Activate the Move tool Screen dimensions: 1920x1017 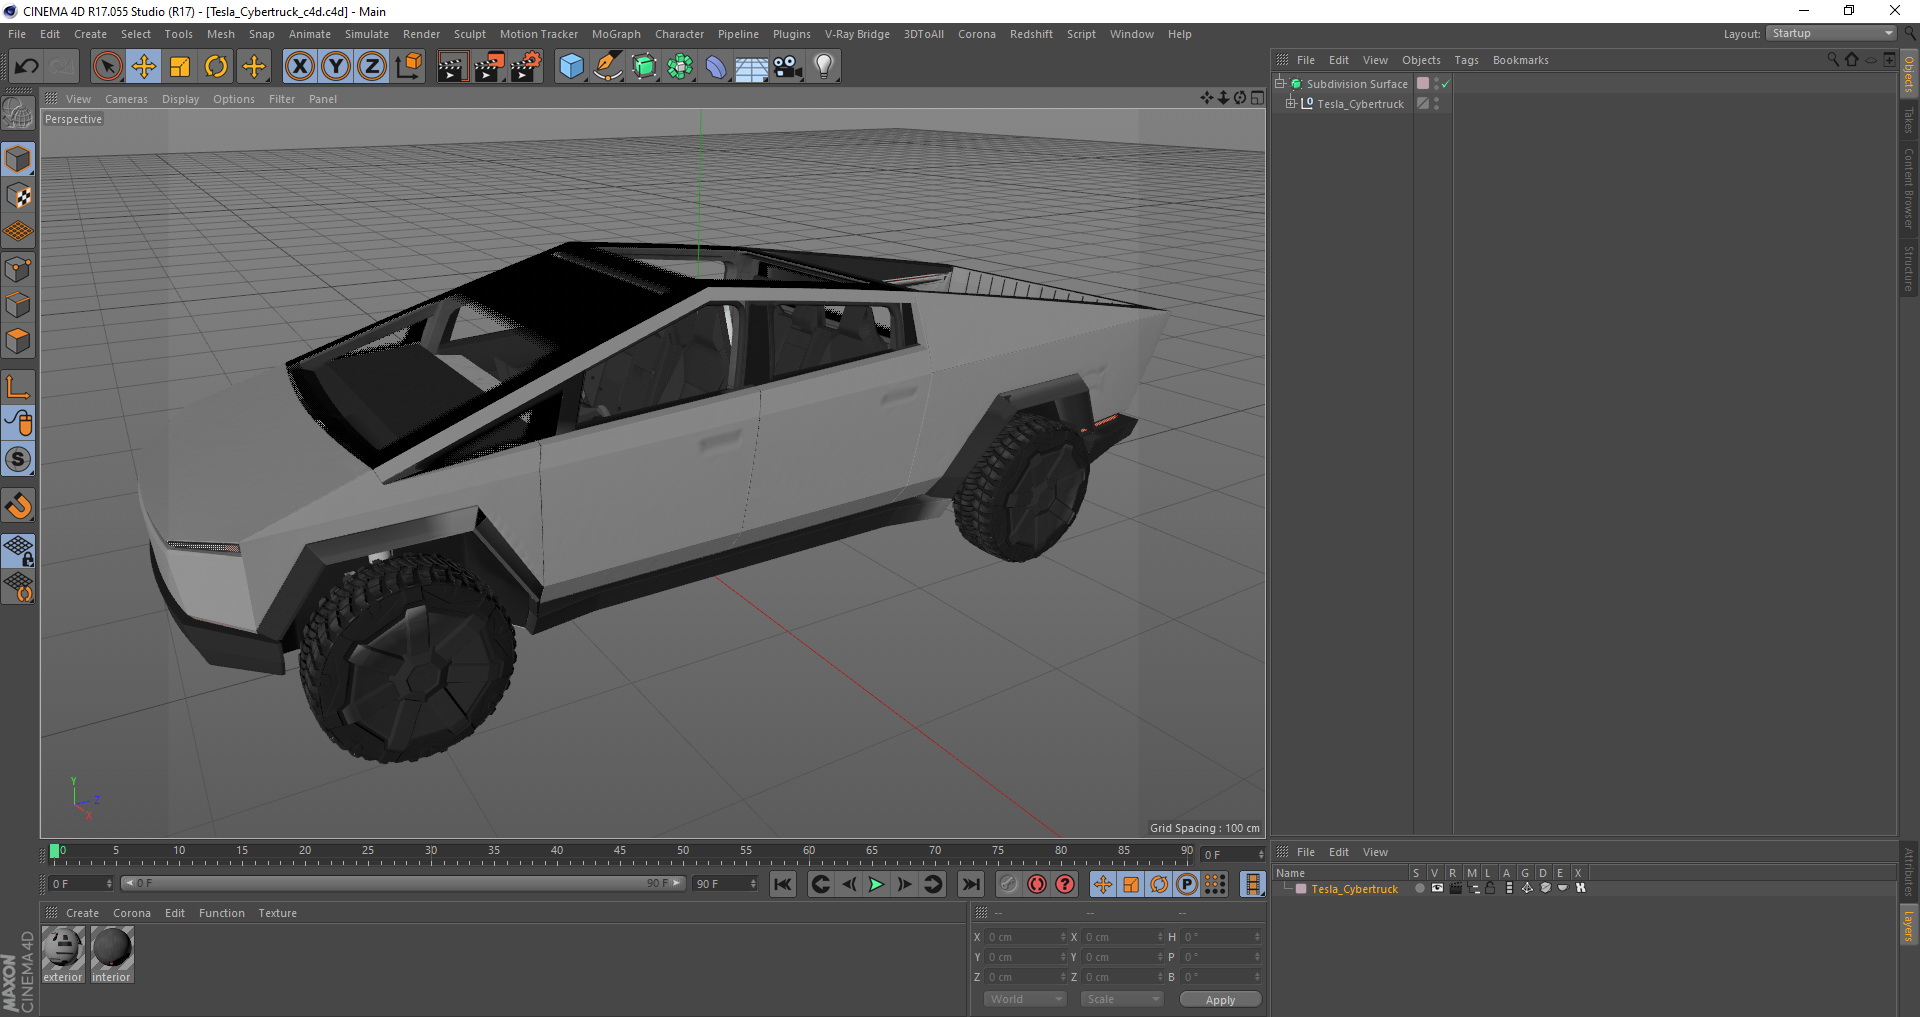tap(144, 67)
